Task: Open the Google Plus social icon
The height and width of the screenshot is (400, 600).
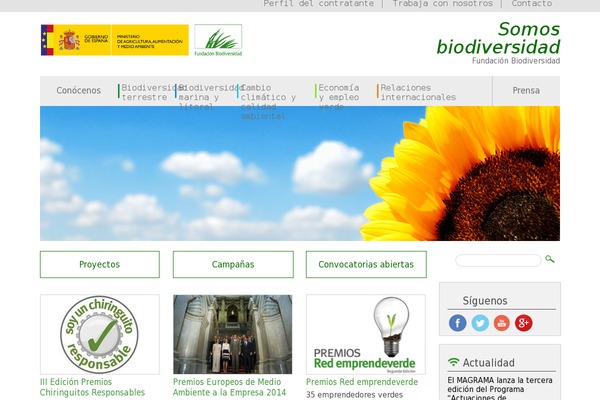Action: click(523, 323)
